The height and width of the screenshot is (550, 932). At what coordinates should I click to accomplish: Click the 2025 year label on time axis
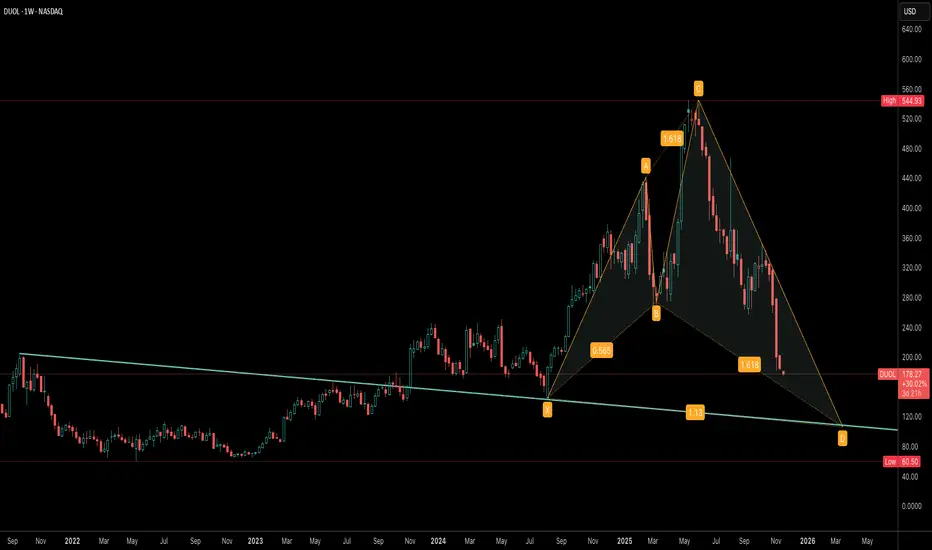click(625, 541)
